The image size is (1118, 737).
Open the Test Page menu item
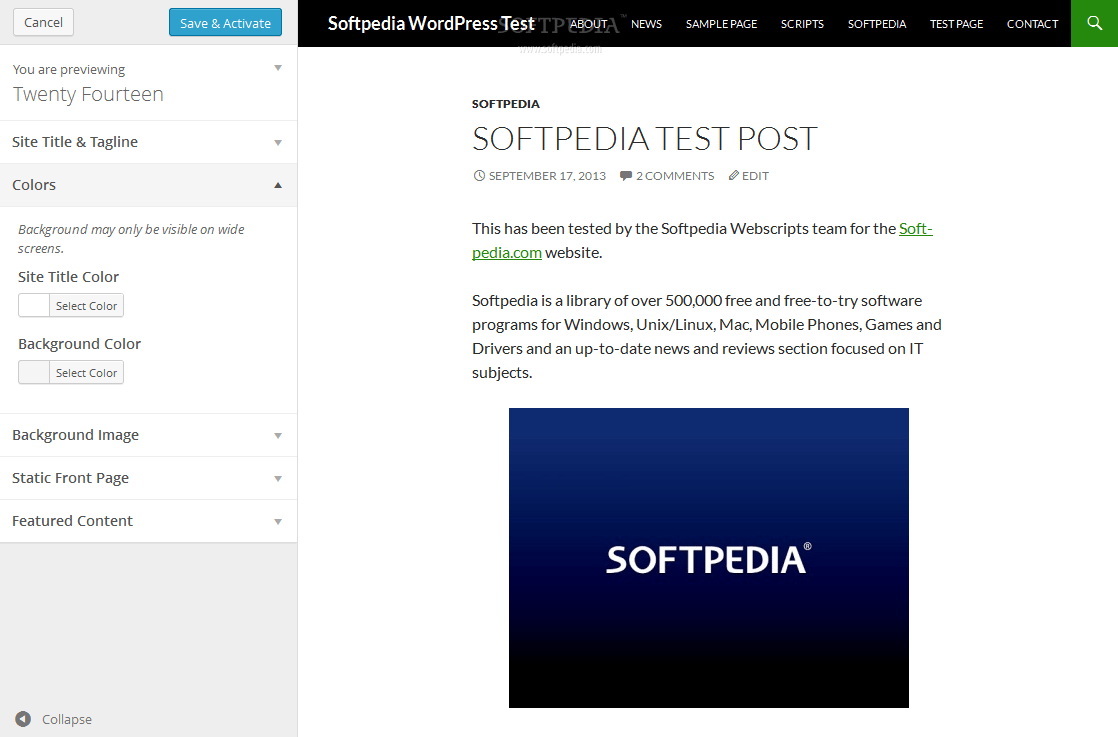point(956,24)
